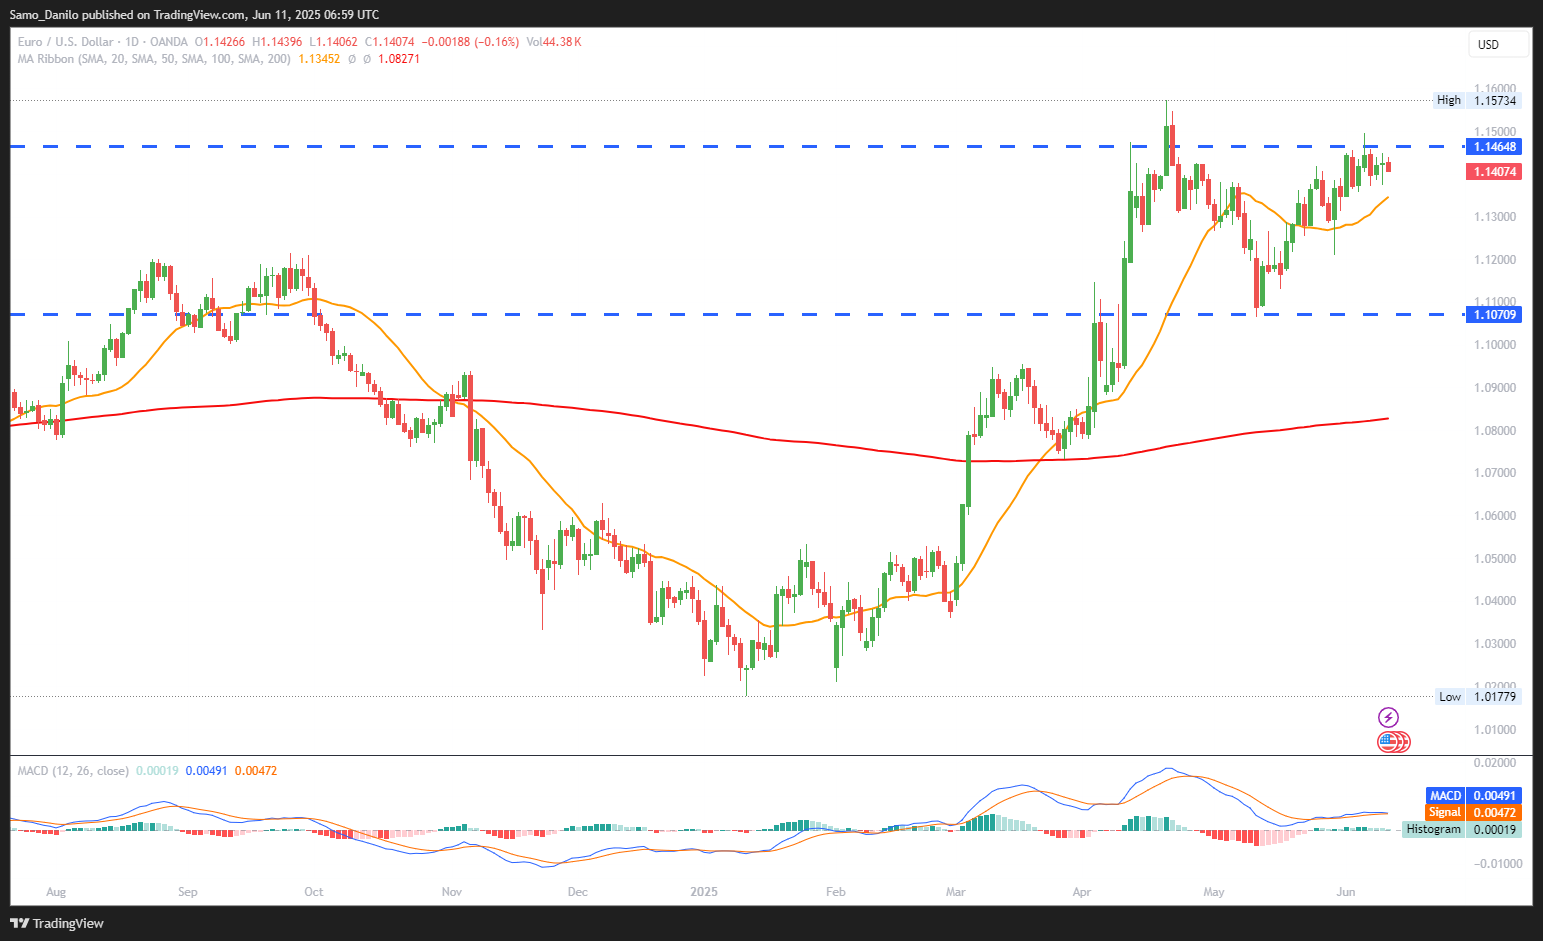The image size is (1543, 941).
Task: Click the Low 1.01779 price marker
Action: click(x=1478, y=697)
